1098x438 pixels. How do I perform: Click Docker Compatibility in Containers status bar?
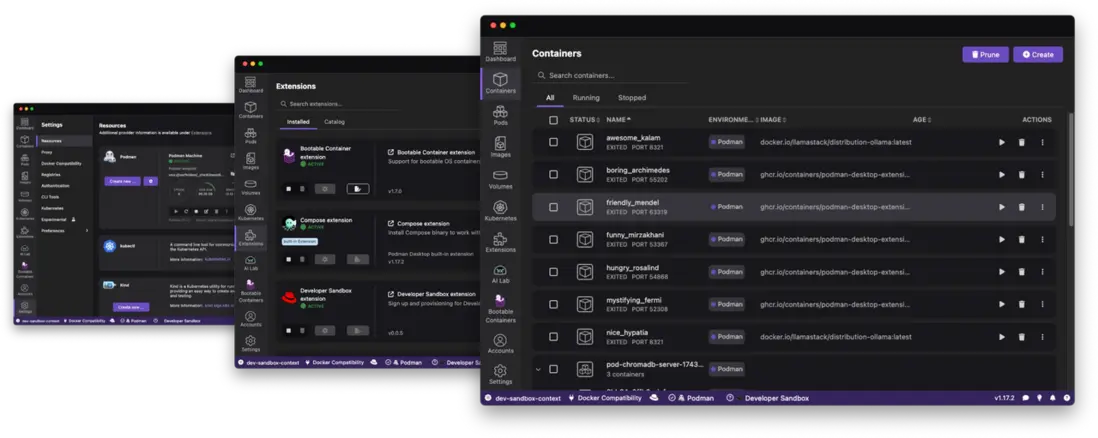(x=604, y=398)
